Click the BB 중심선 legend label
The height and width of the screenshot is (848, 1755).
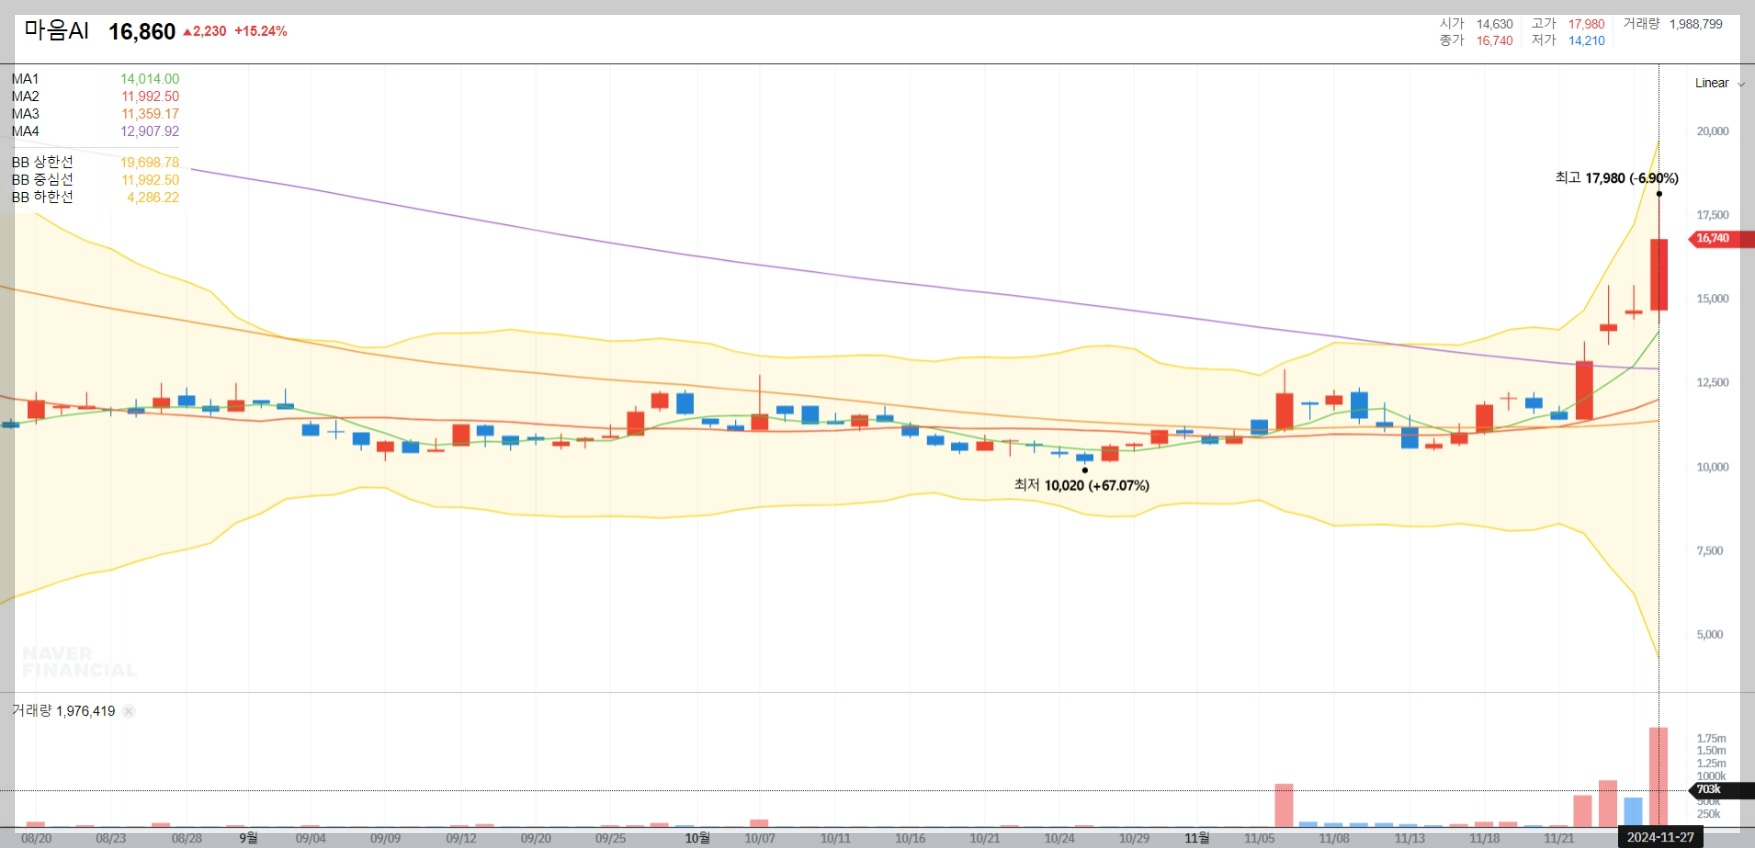[42, 180]
